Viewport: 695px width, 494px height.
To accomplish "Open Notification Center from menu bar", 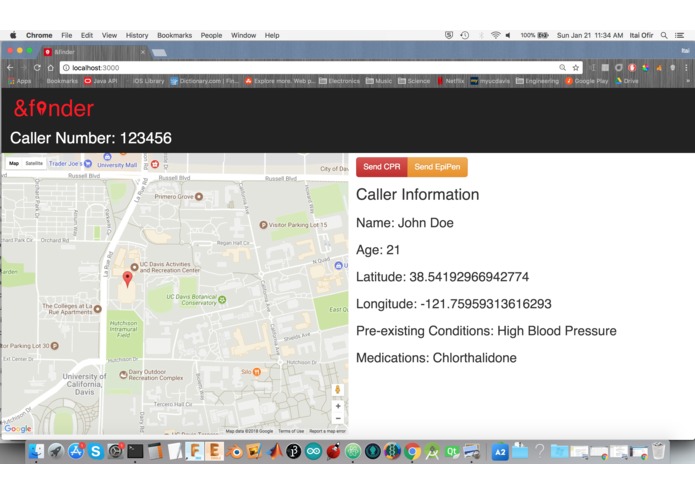I will pos(679,35).
